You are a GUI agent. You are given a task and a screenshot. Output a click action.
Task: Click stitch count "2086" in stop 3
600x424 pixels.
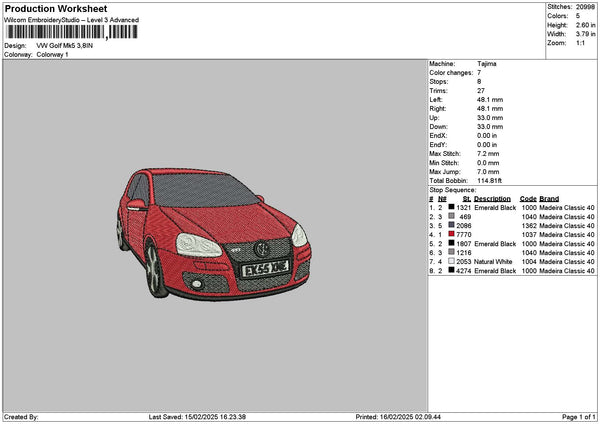[x=463, y=225]
